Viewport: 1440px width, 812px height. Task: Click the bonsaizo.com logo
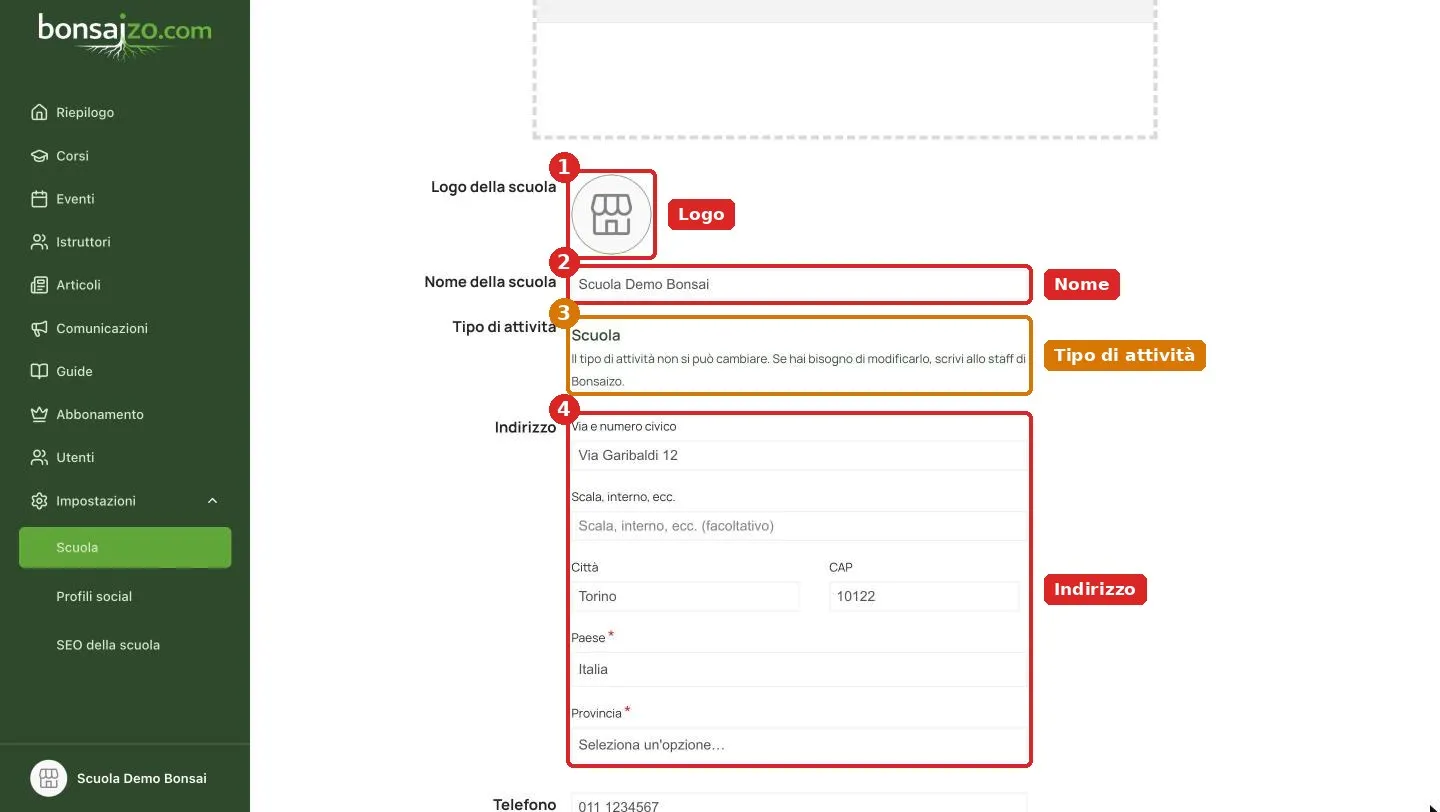click(125, 36)
